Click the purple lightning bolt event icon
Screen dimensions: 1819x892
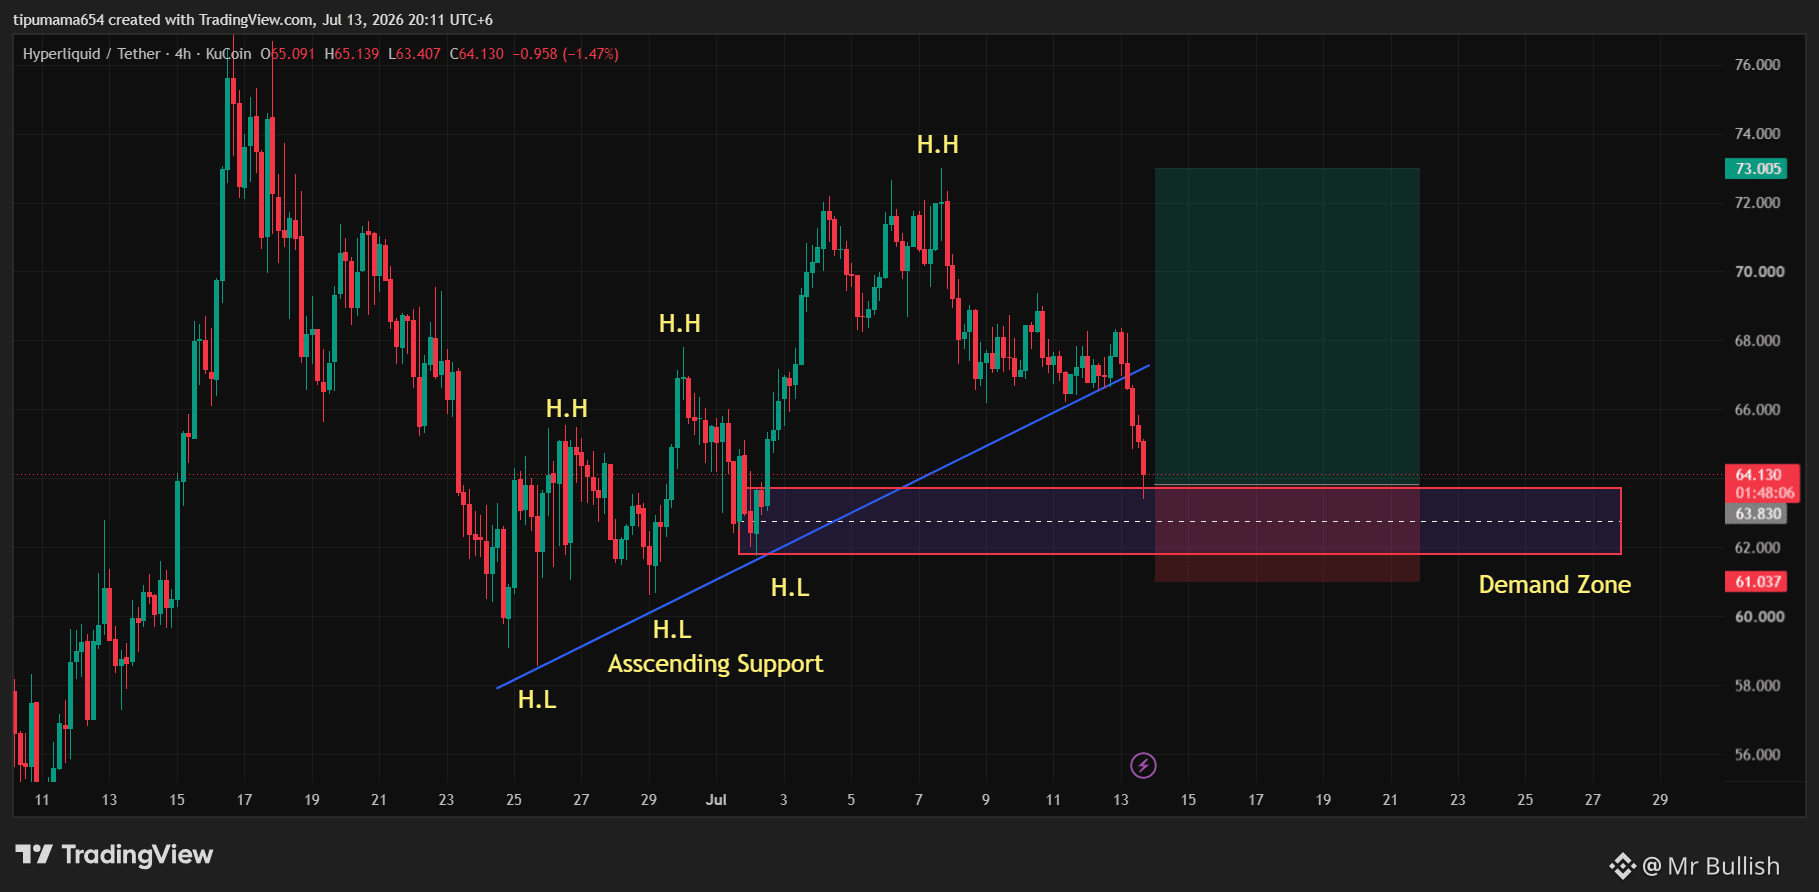[x=1143, y=766]
